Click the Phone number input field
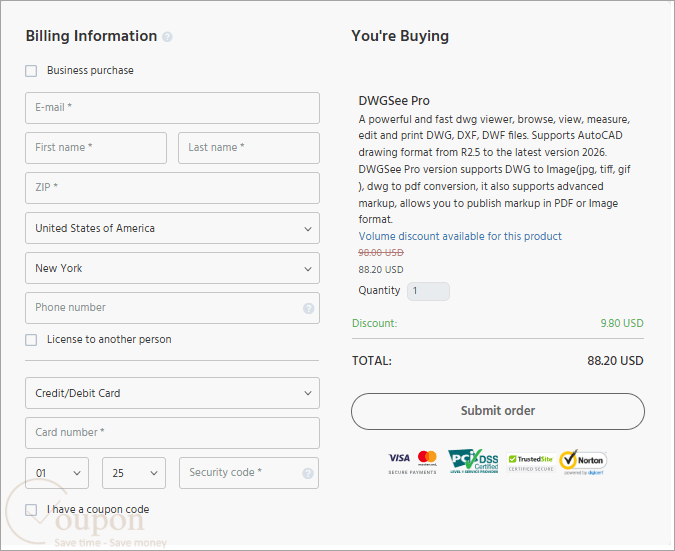Screen dimensions: 675x551 [172, 308]
